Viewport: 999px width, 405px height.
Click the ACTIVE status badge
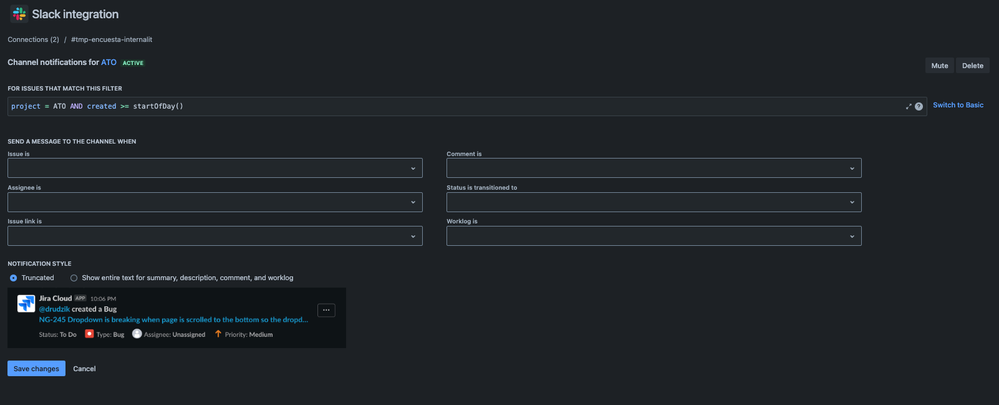[133, 63]
